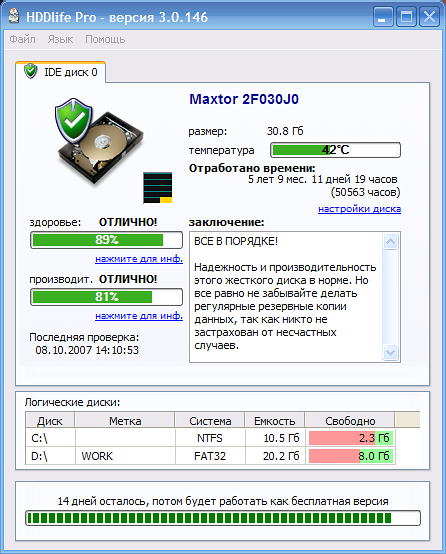This screenshot has height=554, width=446.
Task: Click the black striped level indicator icon
Action: coord(158,188)
